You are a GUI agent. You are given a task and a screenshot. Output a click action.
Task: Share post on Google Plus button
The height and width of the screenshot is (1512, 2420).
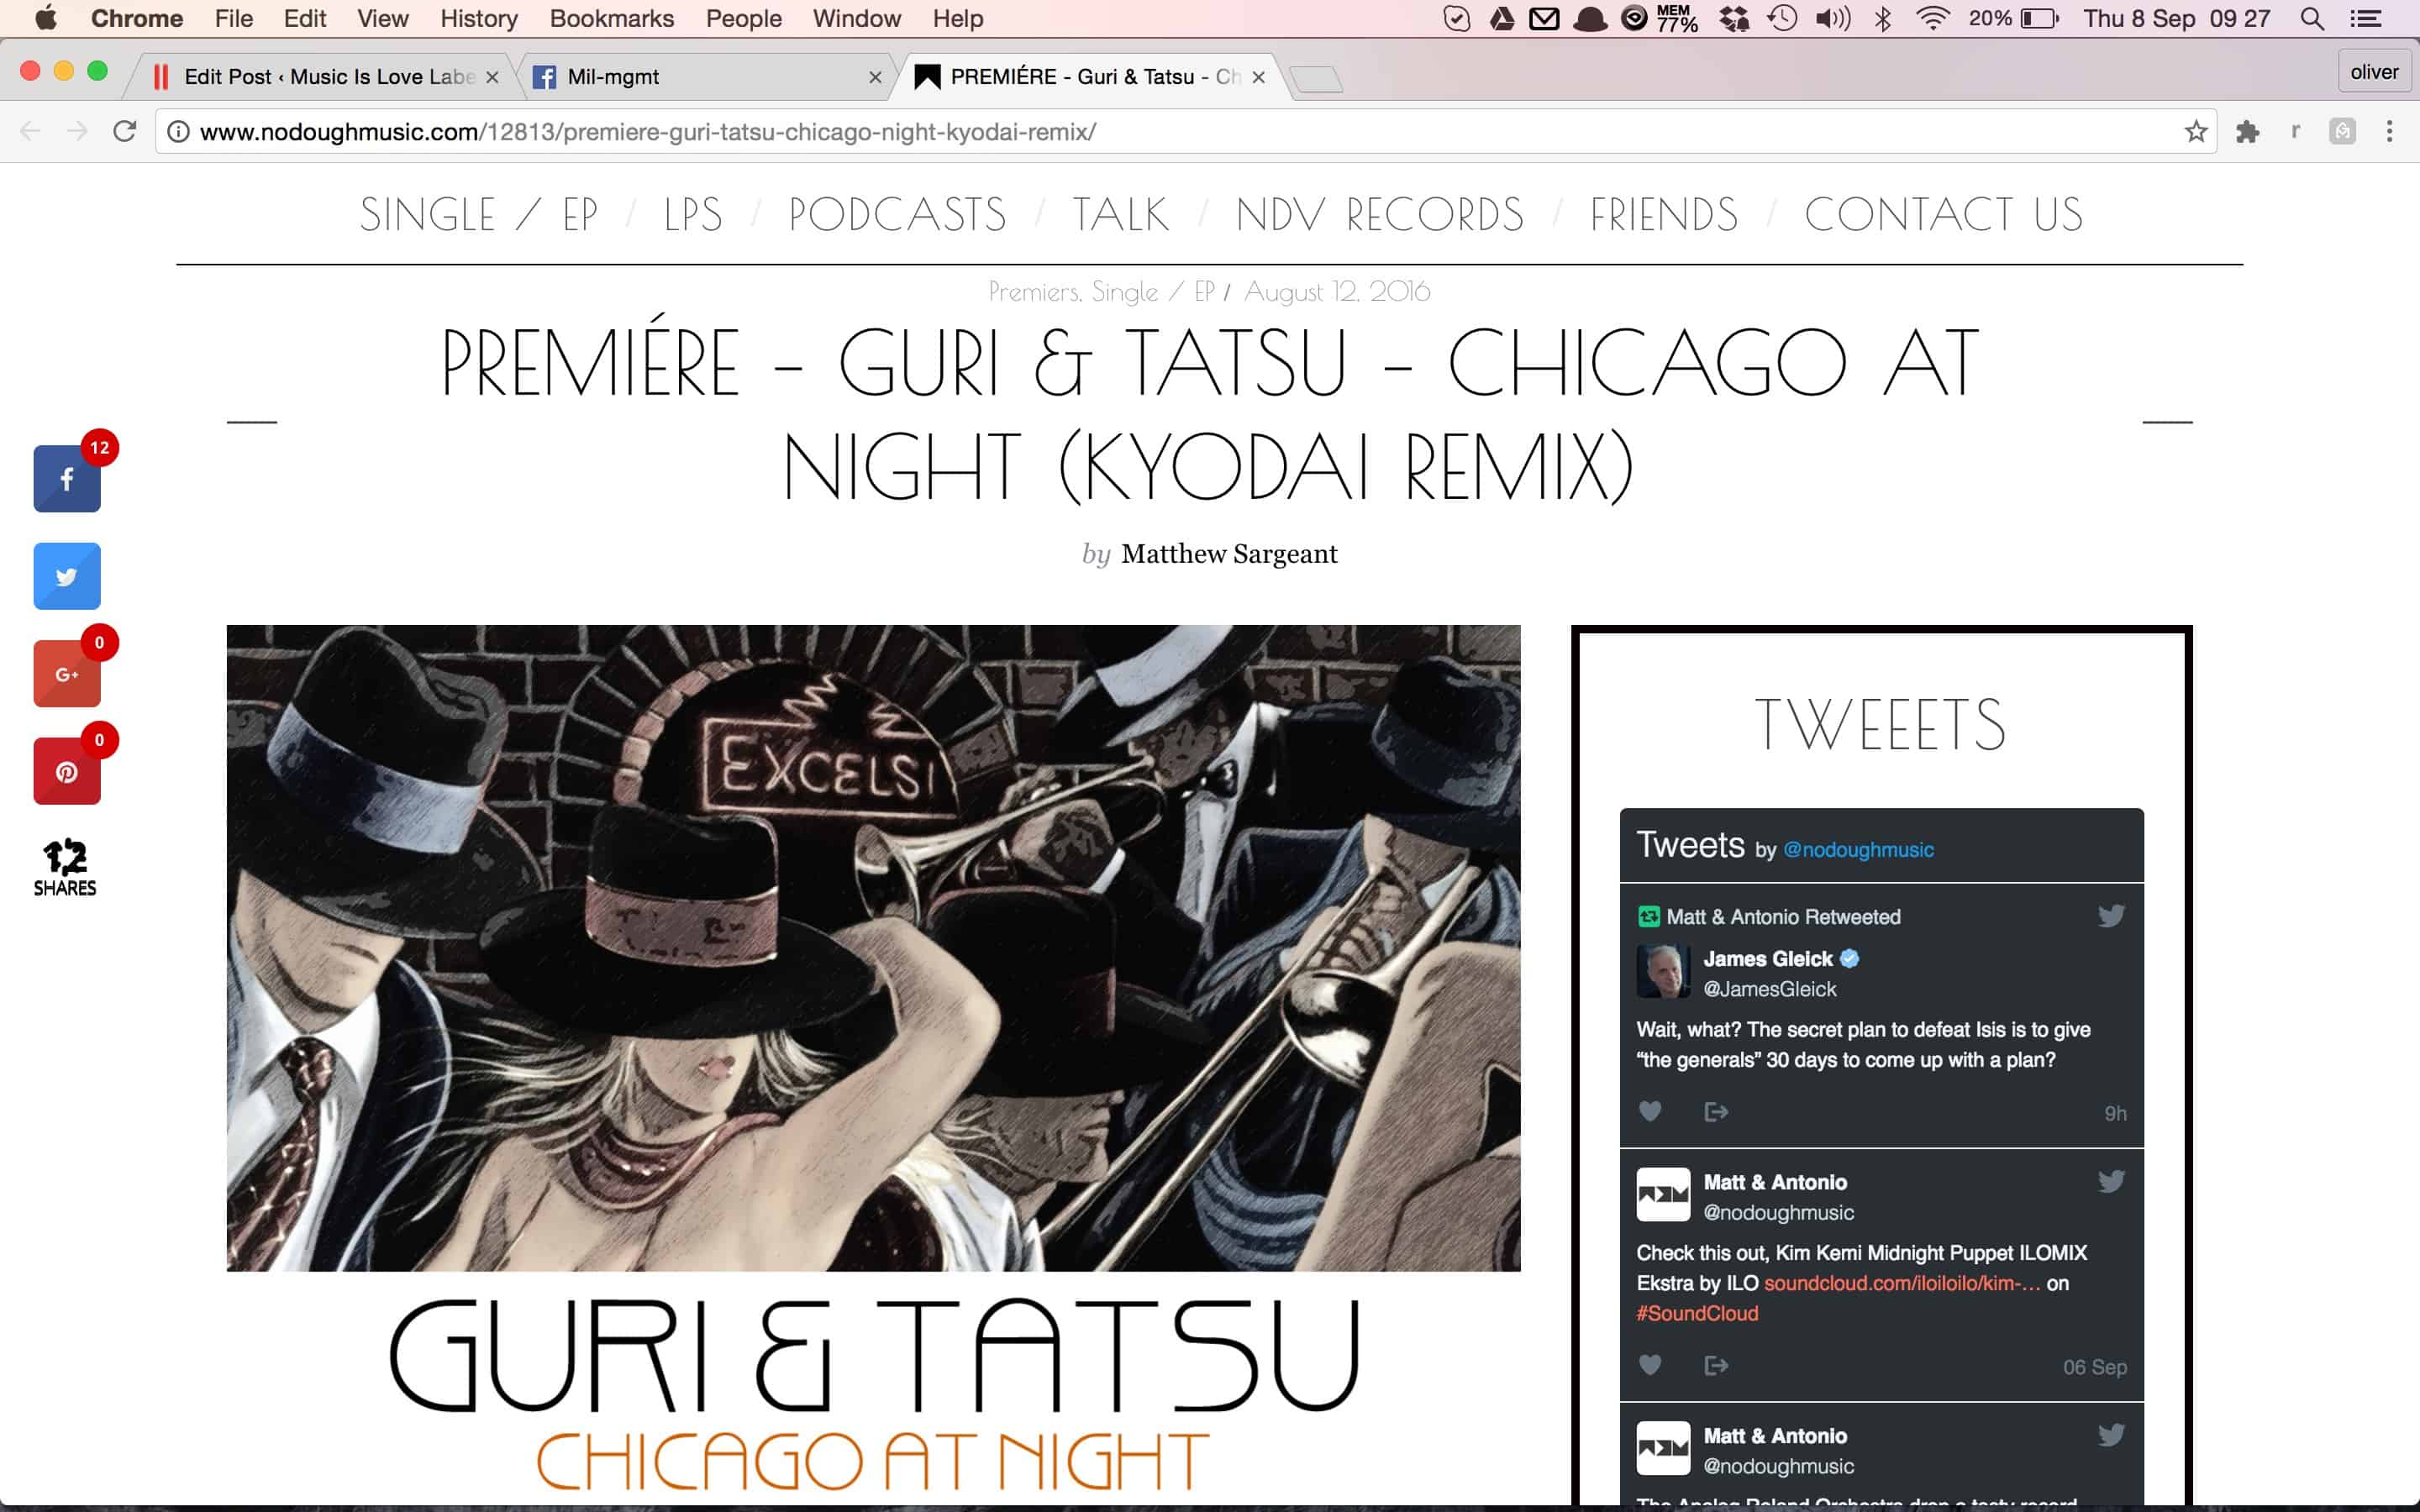click(67, 673)
